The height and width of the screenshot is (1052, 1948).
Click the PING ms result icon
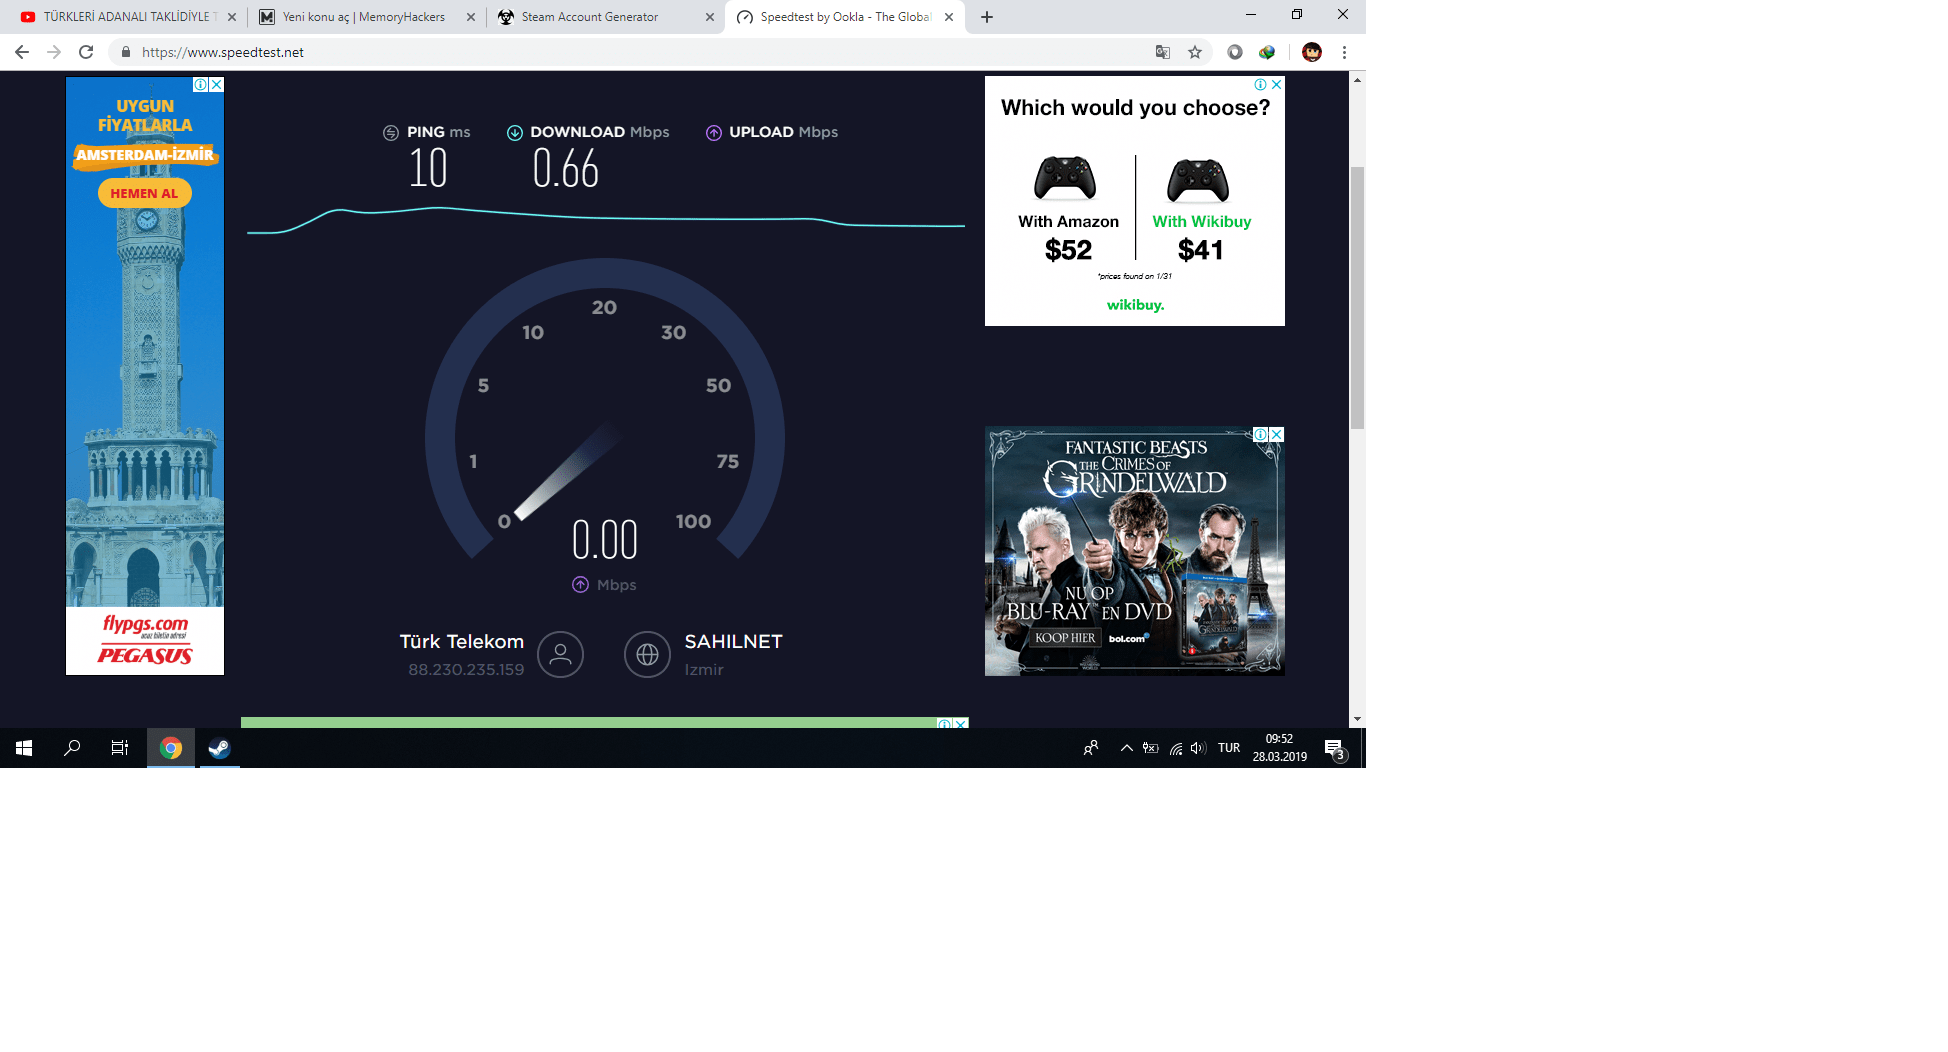pyautogui.click(x=391, y=133)
